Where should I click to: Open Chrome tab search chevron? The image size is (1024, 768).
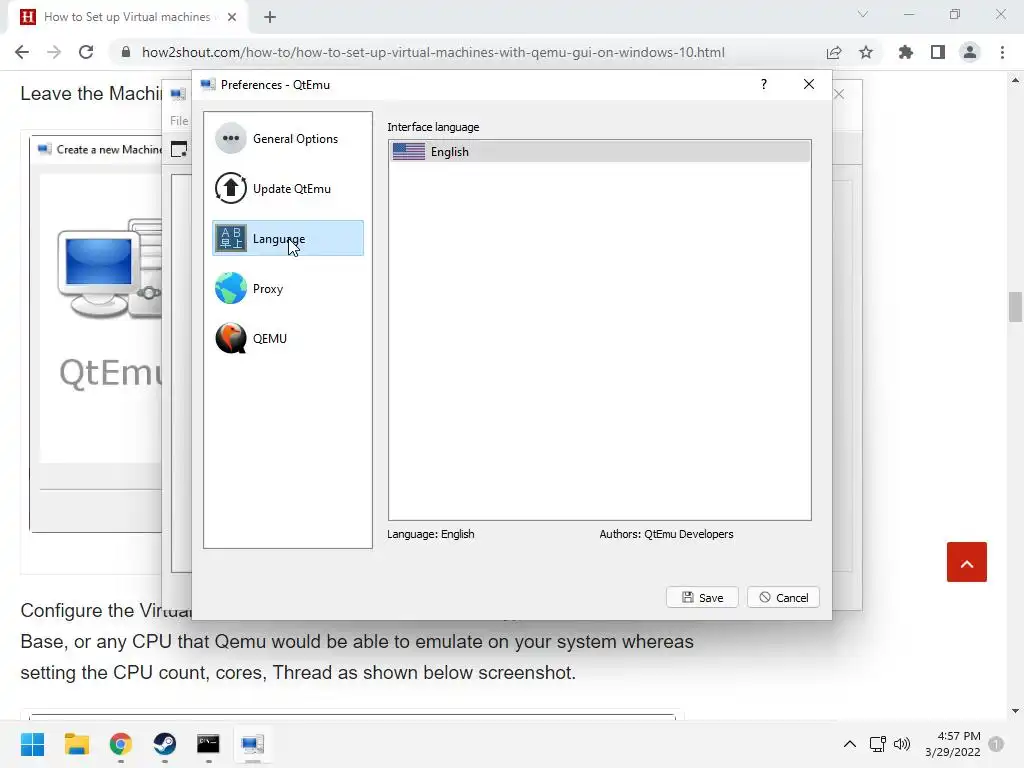[863, 14]
